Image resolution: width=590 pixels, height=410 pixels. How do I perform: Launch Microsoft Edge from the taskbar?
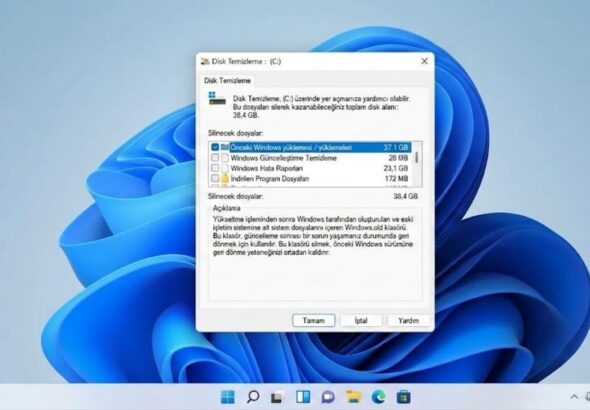click(379, 397)
